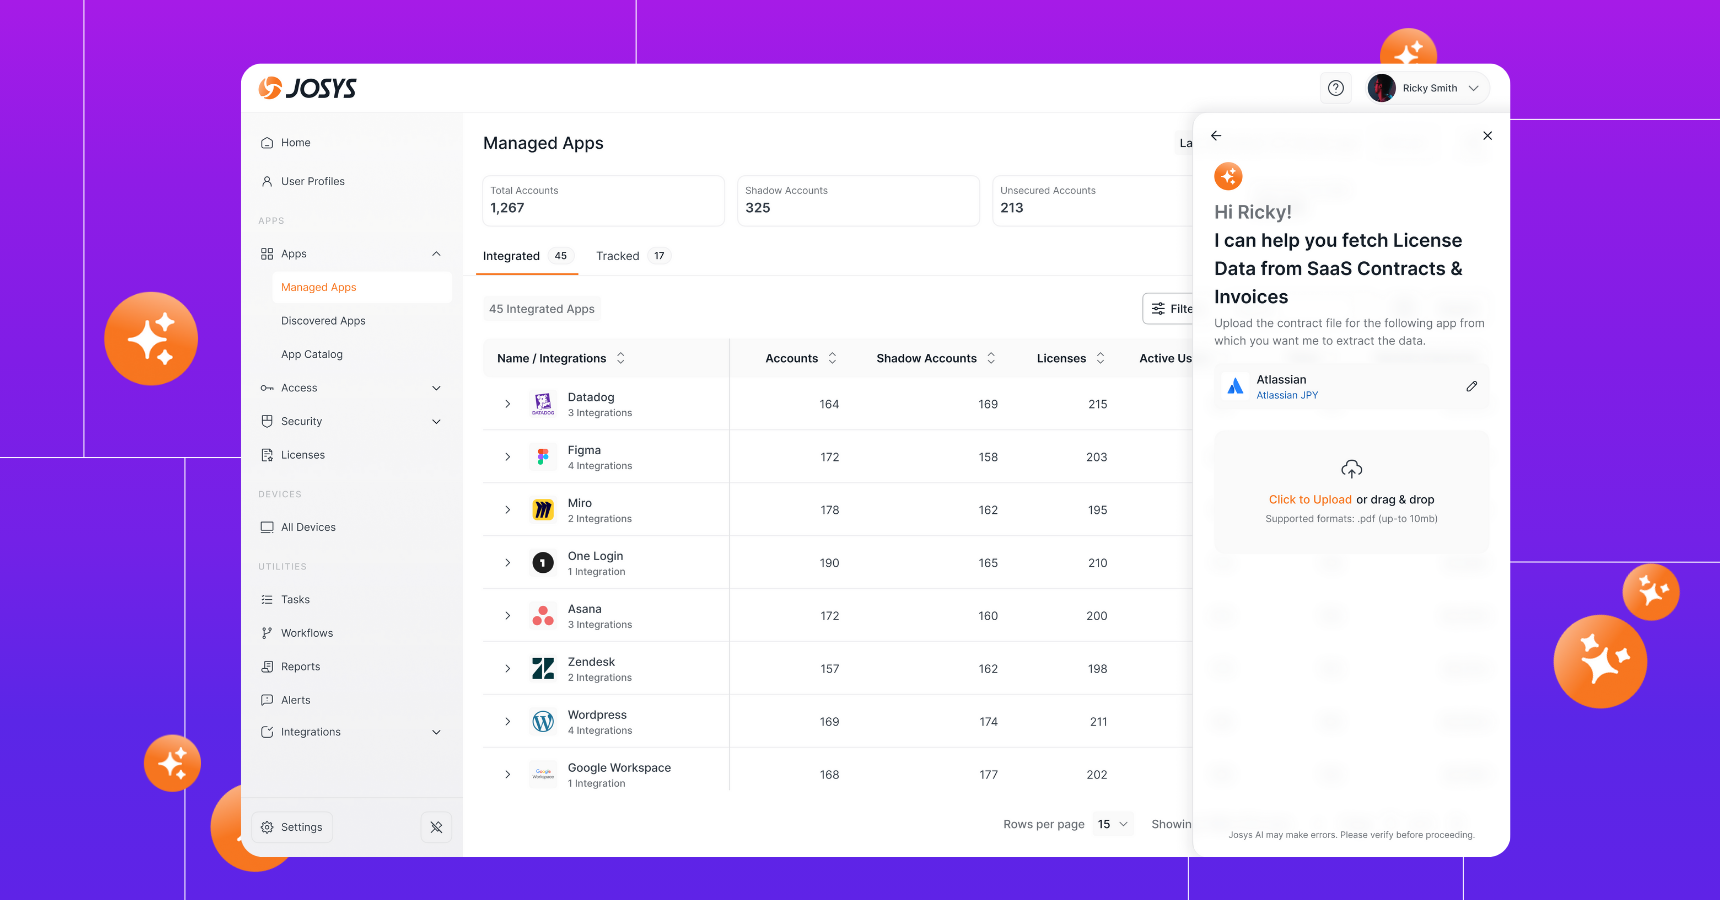Switch to the Tracked tab
Viewport: 1720px width, 900px height.
(x=632, y=256)
